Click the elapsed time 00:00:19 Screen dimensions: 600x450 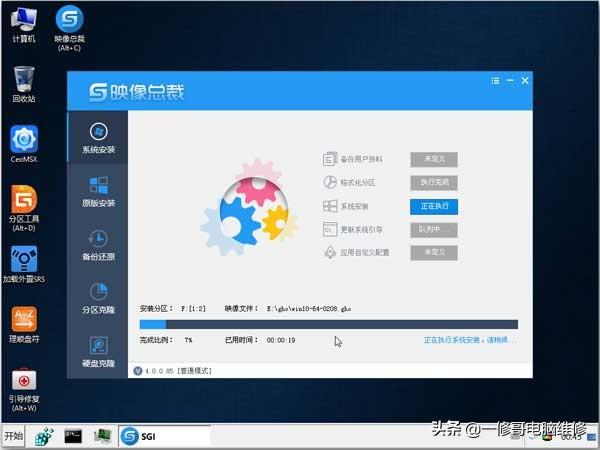[281, 340]
